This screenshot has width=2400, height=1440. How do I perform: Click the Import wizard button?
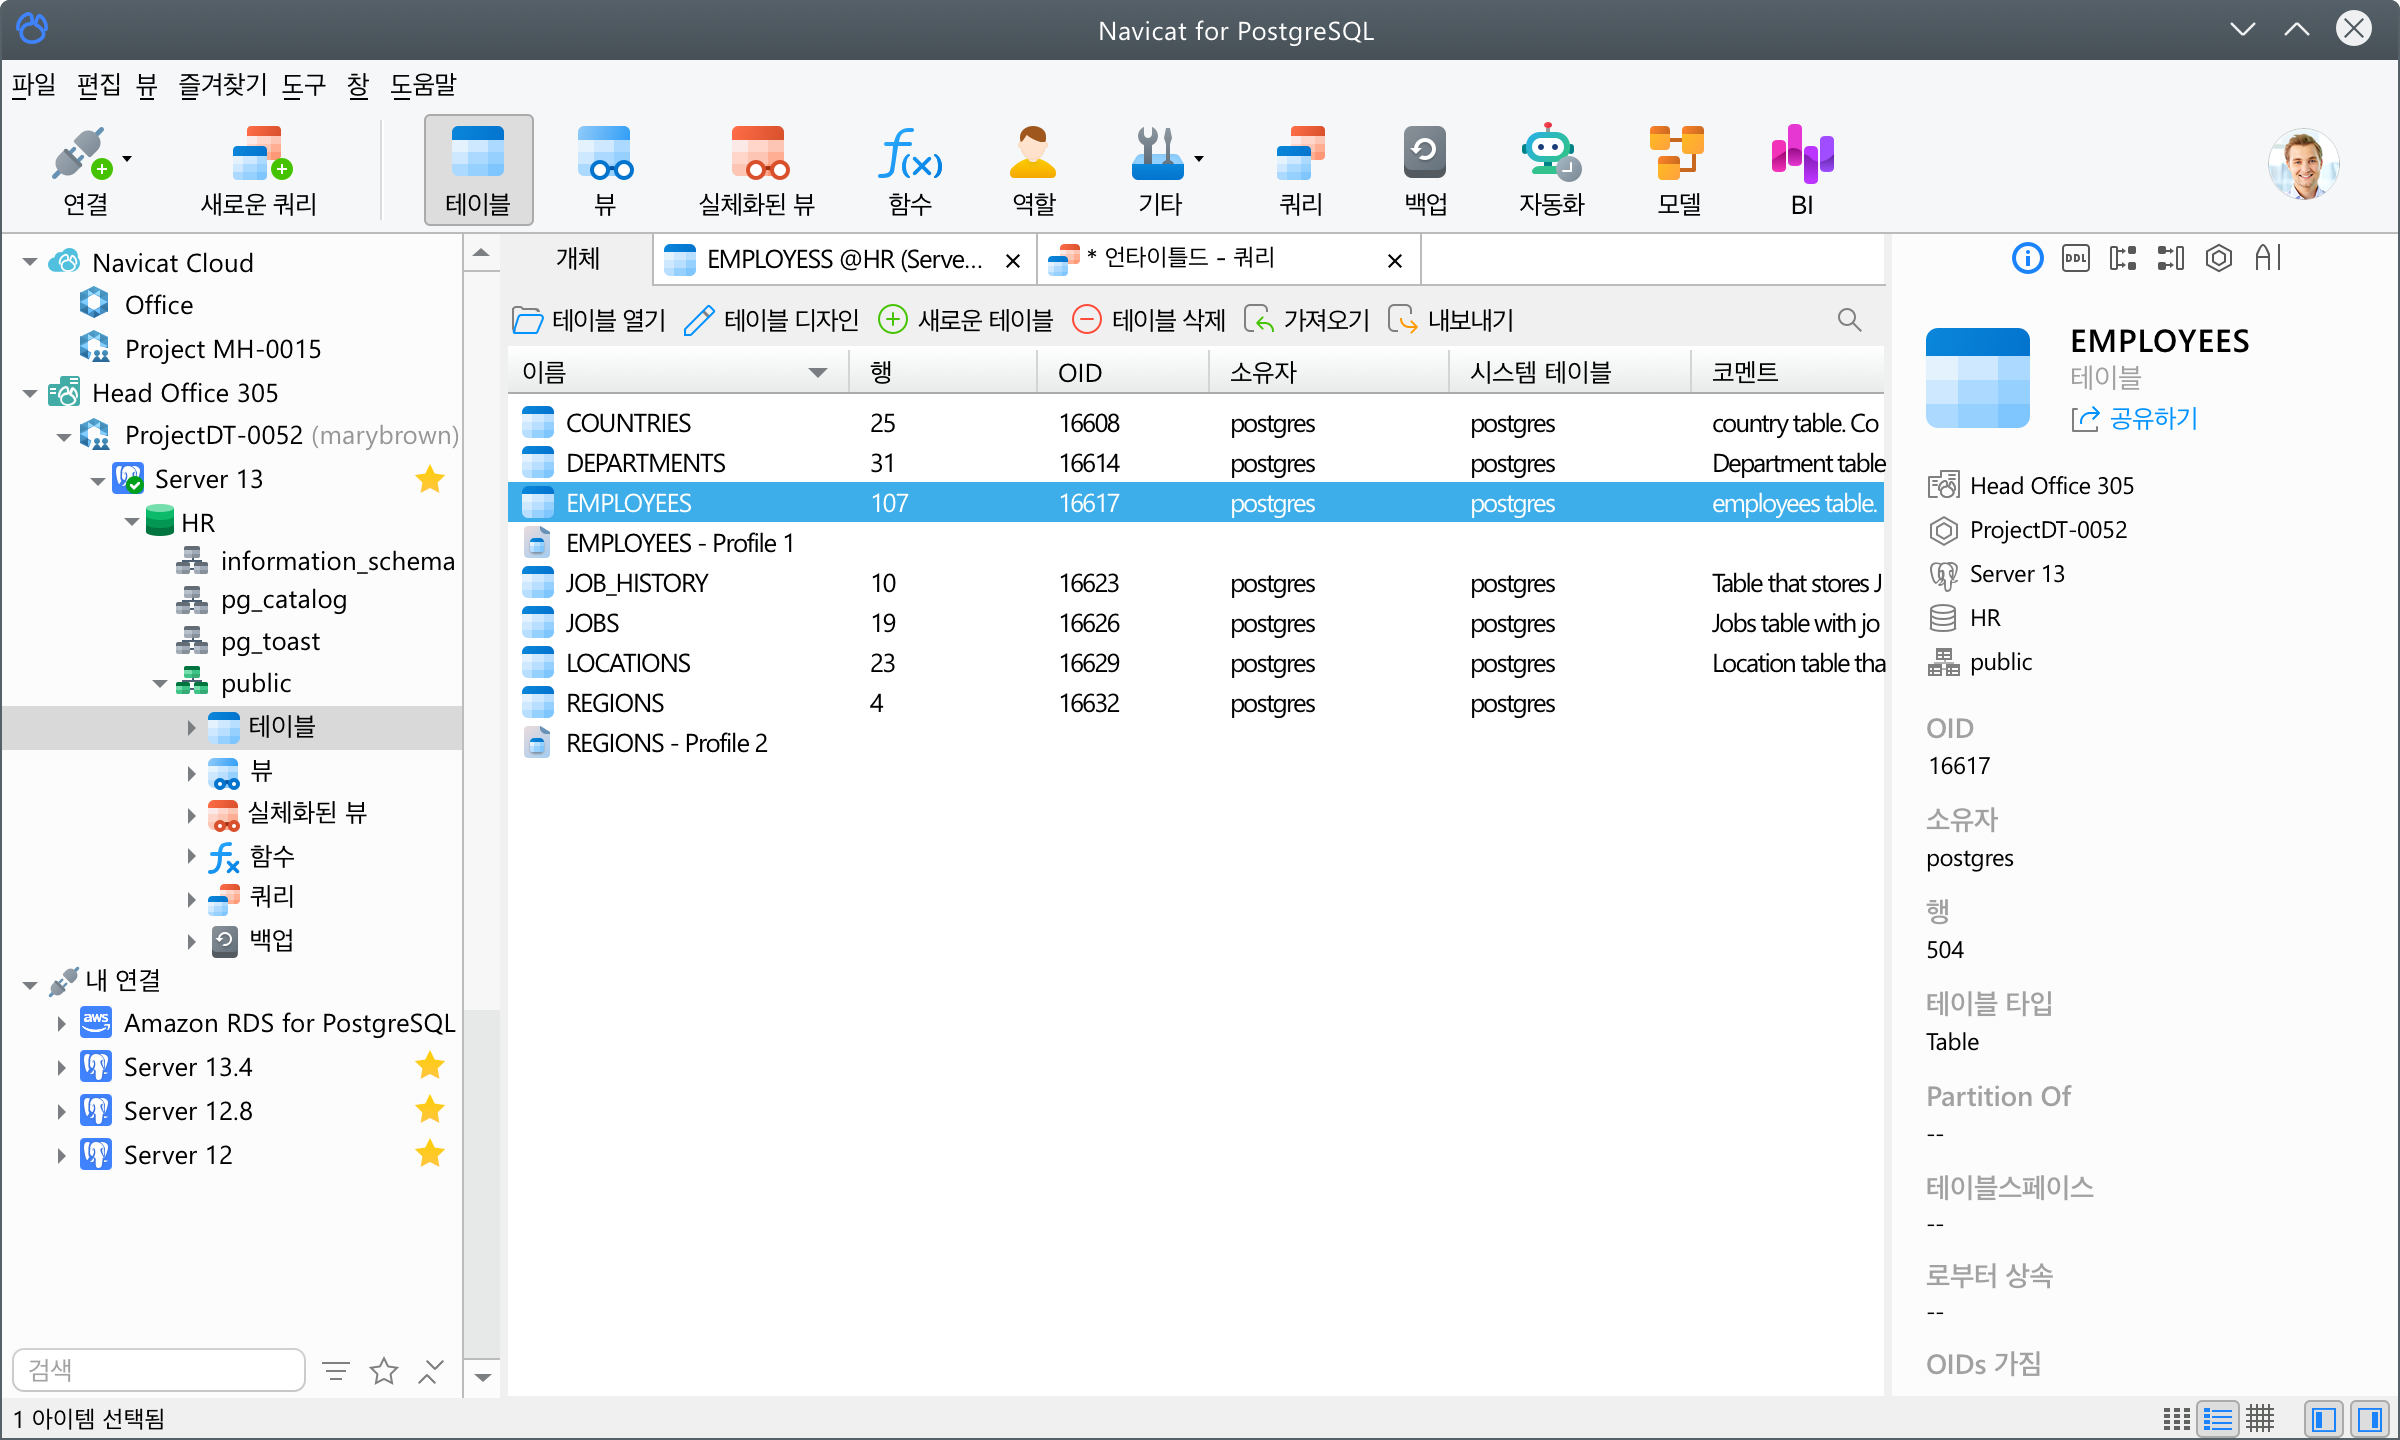[x=1306, y=320]
